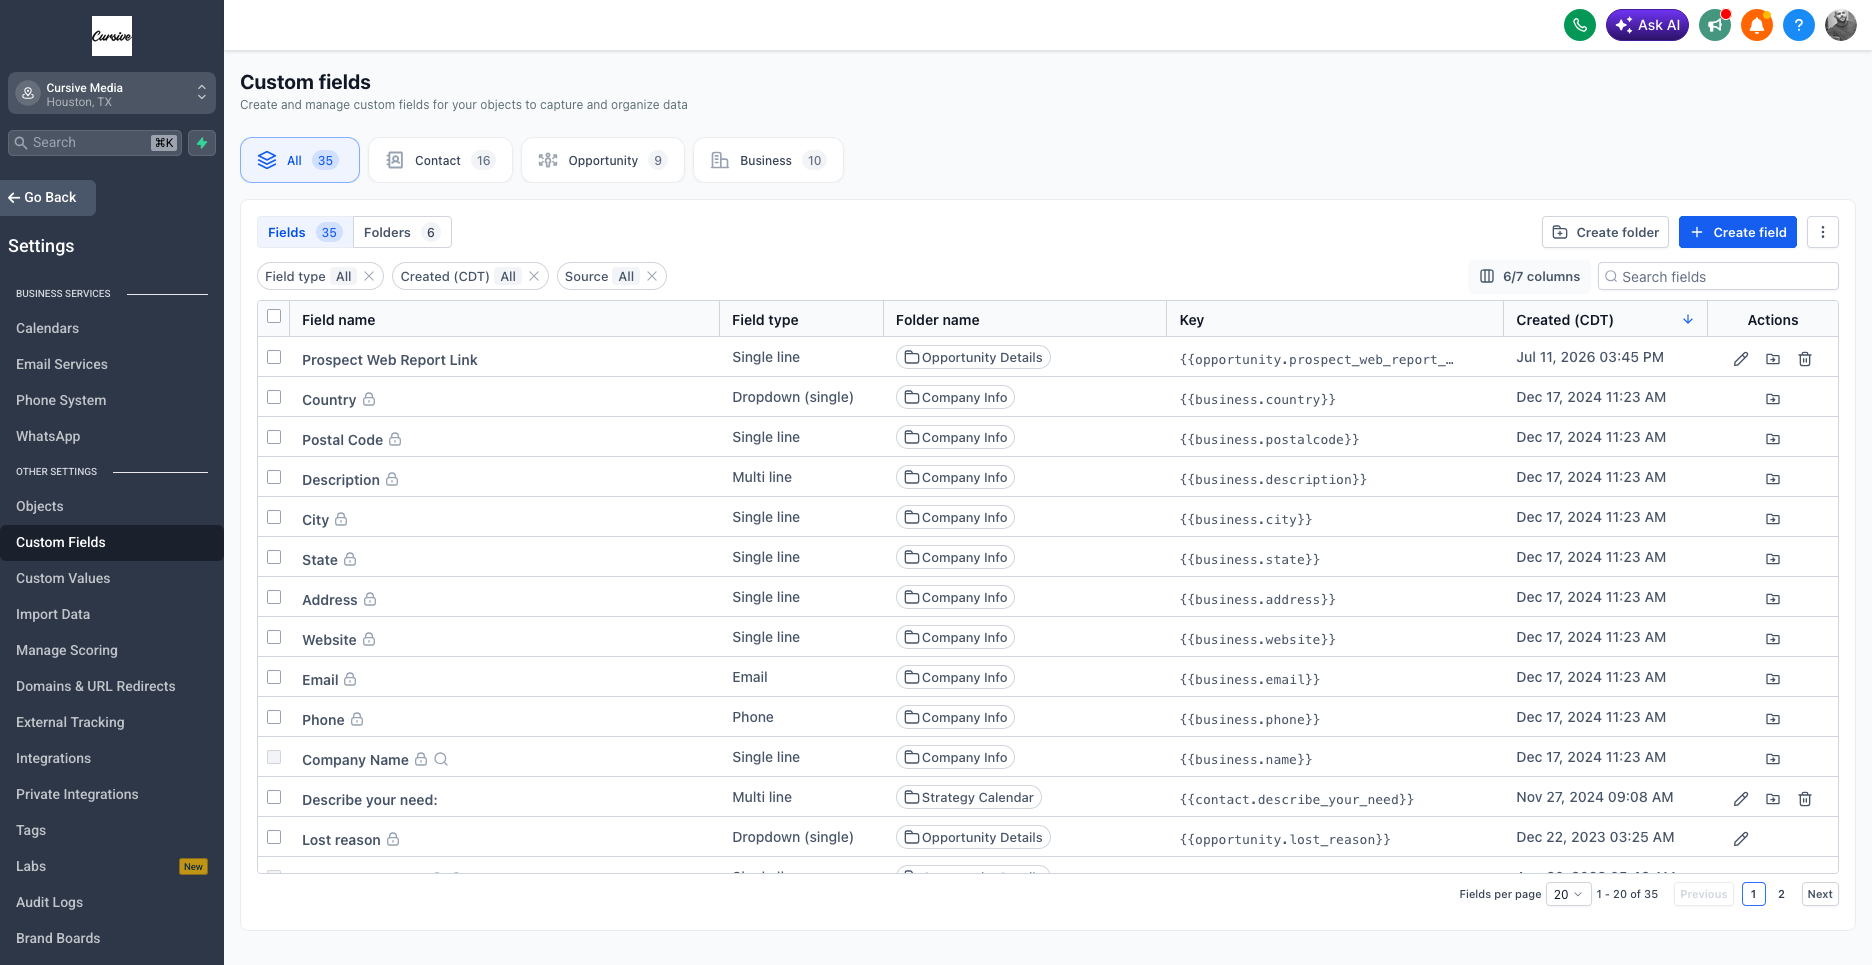Open the three-dot more options menu
This screenshot has height=965, width=1872.
pyautogui.click(x=1823, y=232)
